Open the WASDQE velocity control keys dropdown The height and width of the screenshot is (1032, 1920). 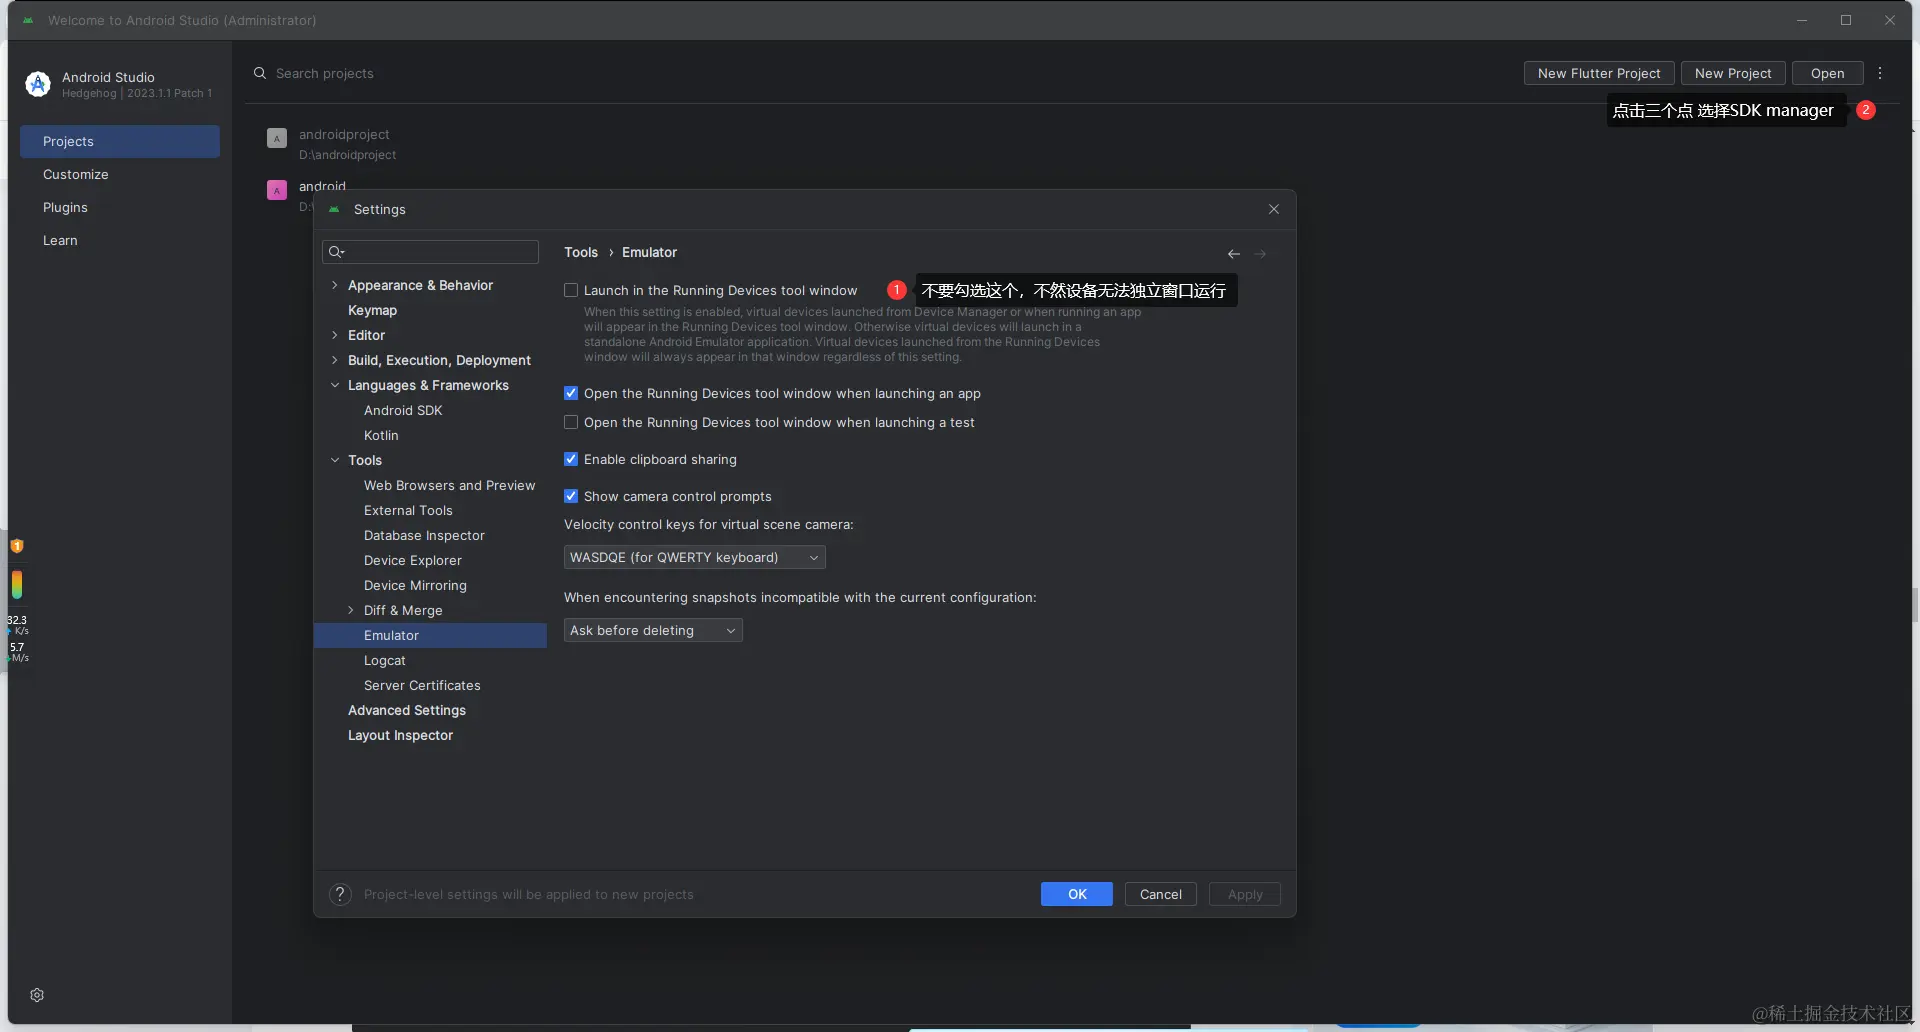pos(694,557)
